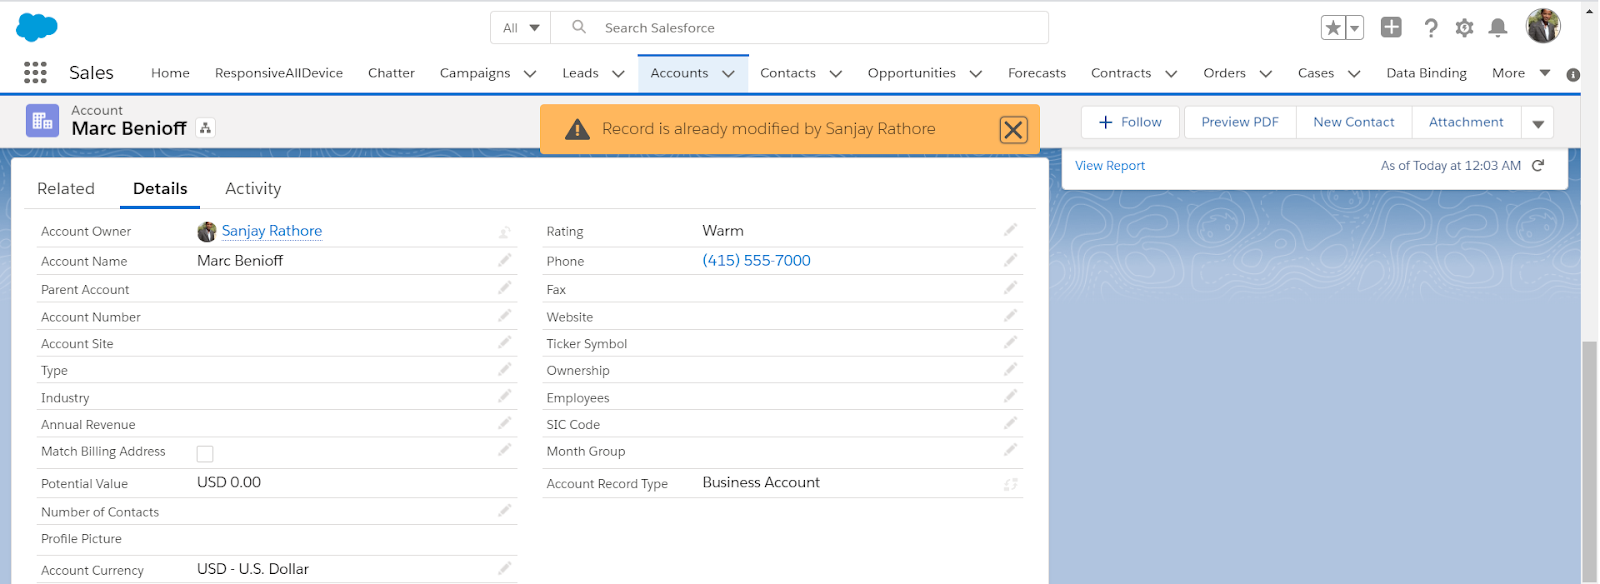Expand the Contracts nav dropdown chevron
Screen dimensions: 1600x584
pyautogui.click(x=1171, y=73)
